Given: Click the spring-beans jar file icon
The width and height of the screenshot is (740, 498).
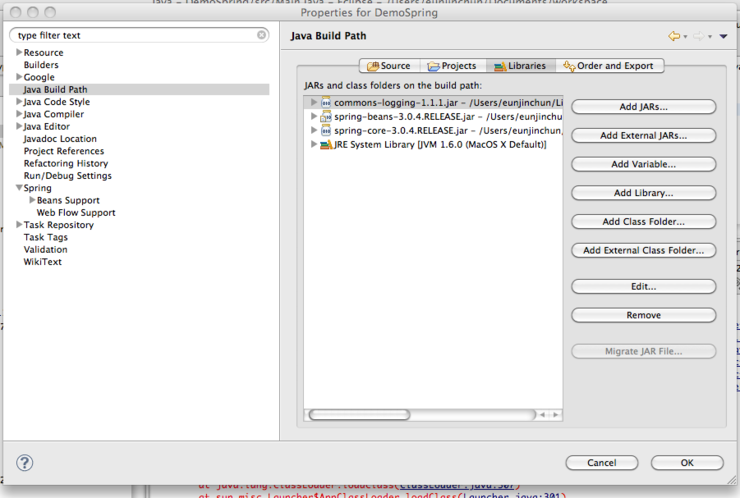Looking at the screenshot, I should tap(326, 117).
